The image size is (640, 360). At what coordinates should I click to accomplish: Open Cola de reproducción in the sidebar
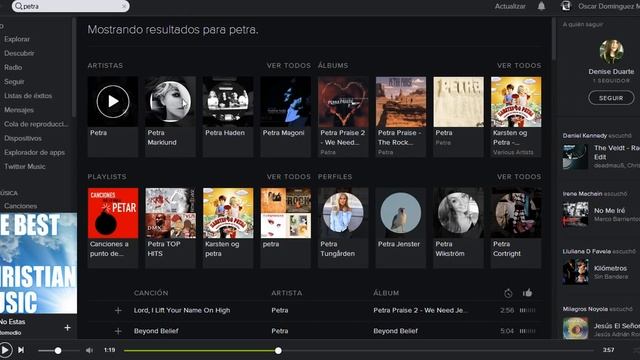pos(36,124)
